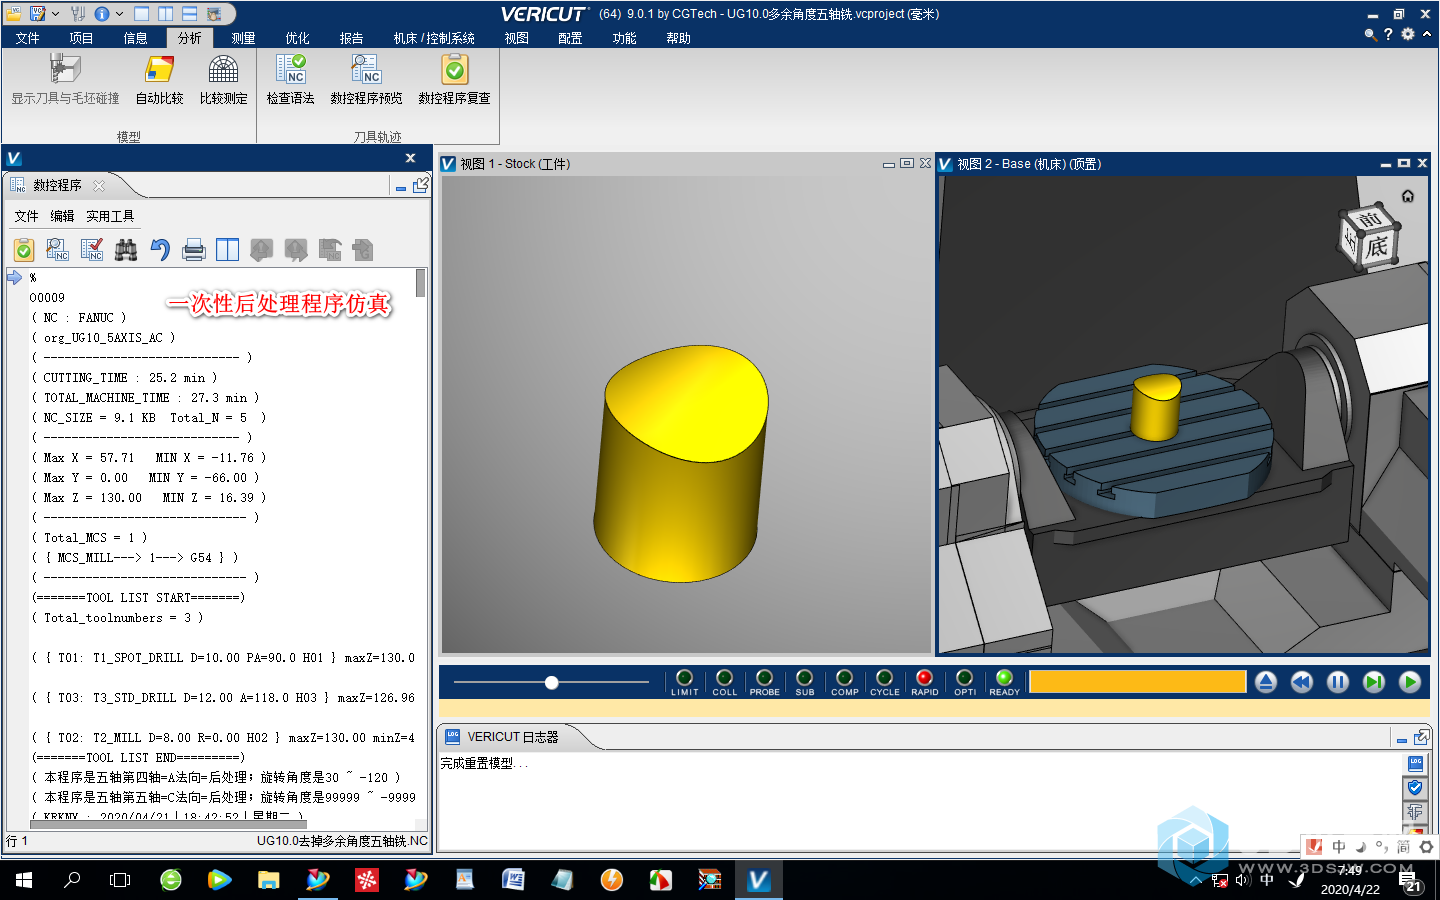Close the 数控程序 tab
The image size is (1440, 900).
(x=99, y=185)
